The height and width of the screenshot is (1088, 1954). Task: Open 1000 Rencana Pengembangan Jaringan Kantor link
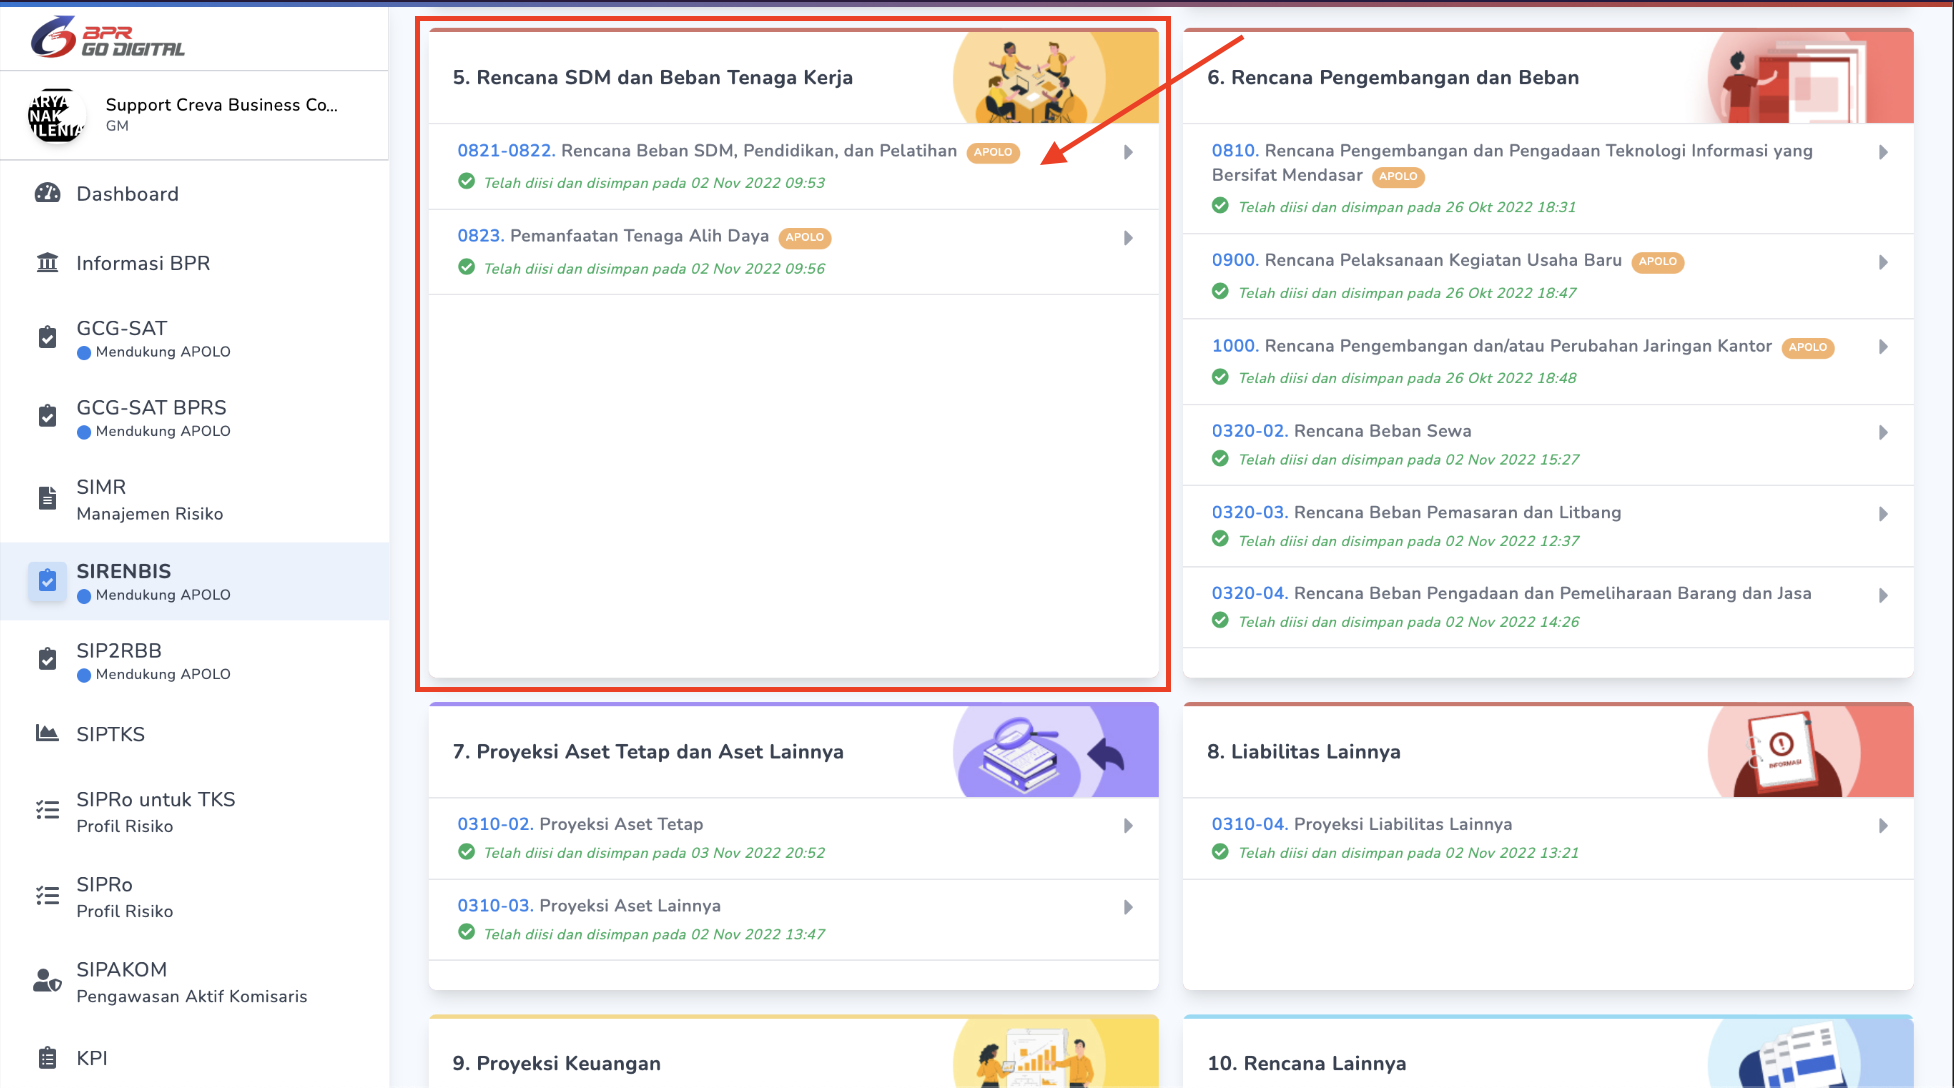click(x=1491, y=346)
